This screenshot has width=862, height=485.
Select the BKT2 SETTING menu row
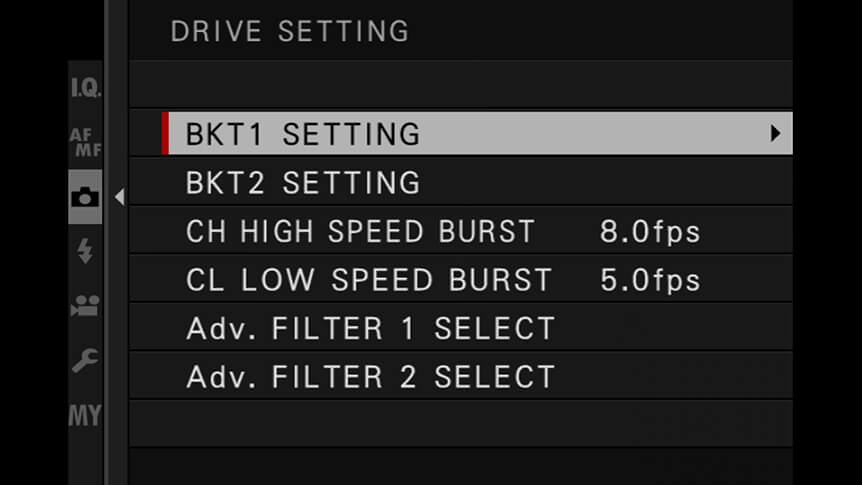tap(461, 183)
